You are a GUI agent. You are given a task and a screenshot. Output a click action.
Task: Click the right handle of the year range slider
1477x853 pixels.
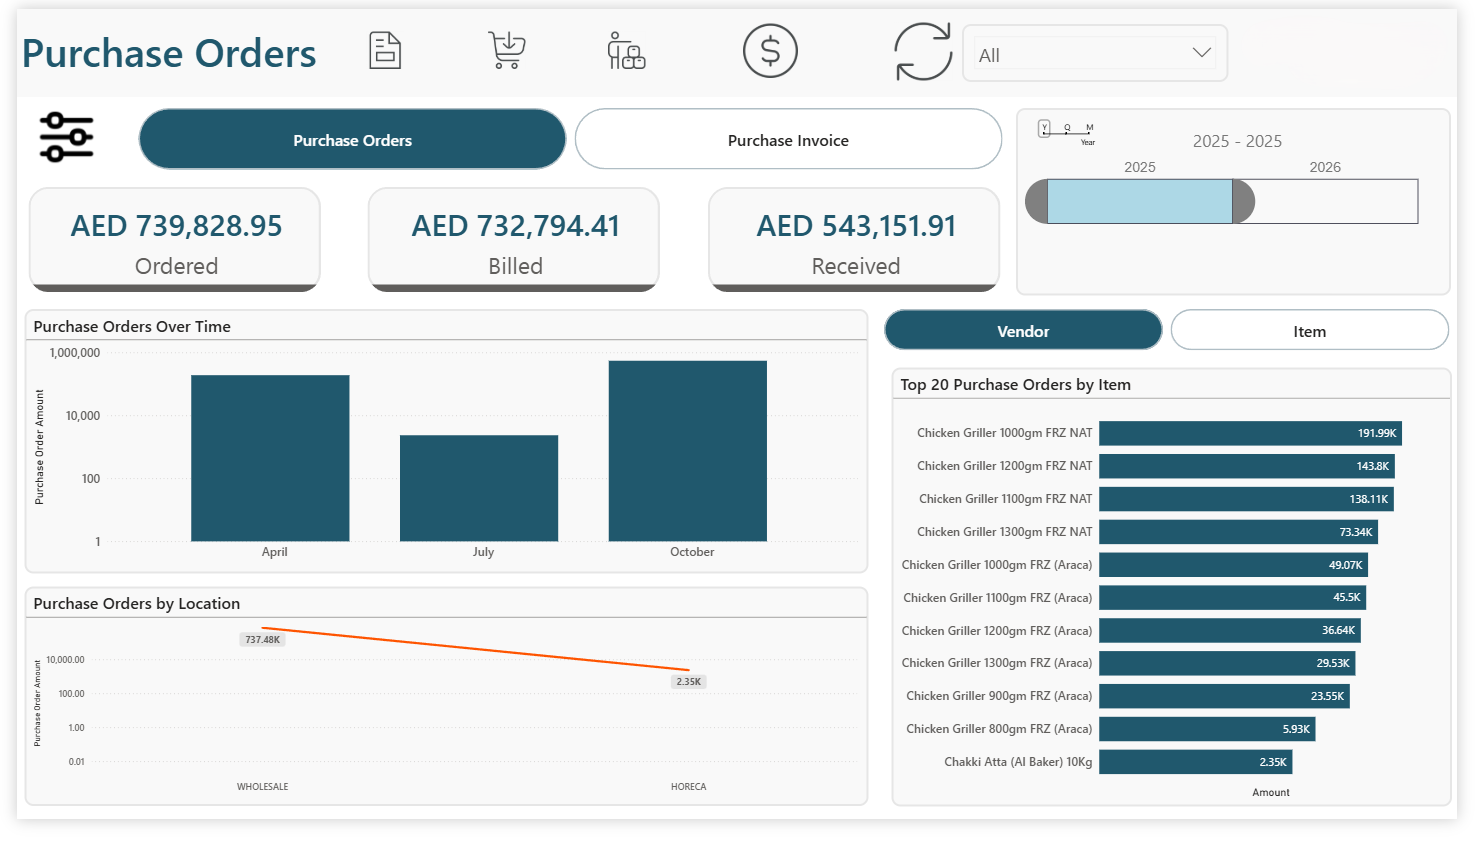tap(1243, 201)
